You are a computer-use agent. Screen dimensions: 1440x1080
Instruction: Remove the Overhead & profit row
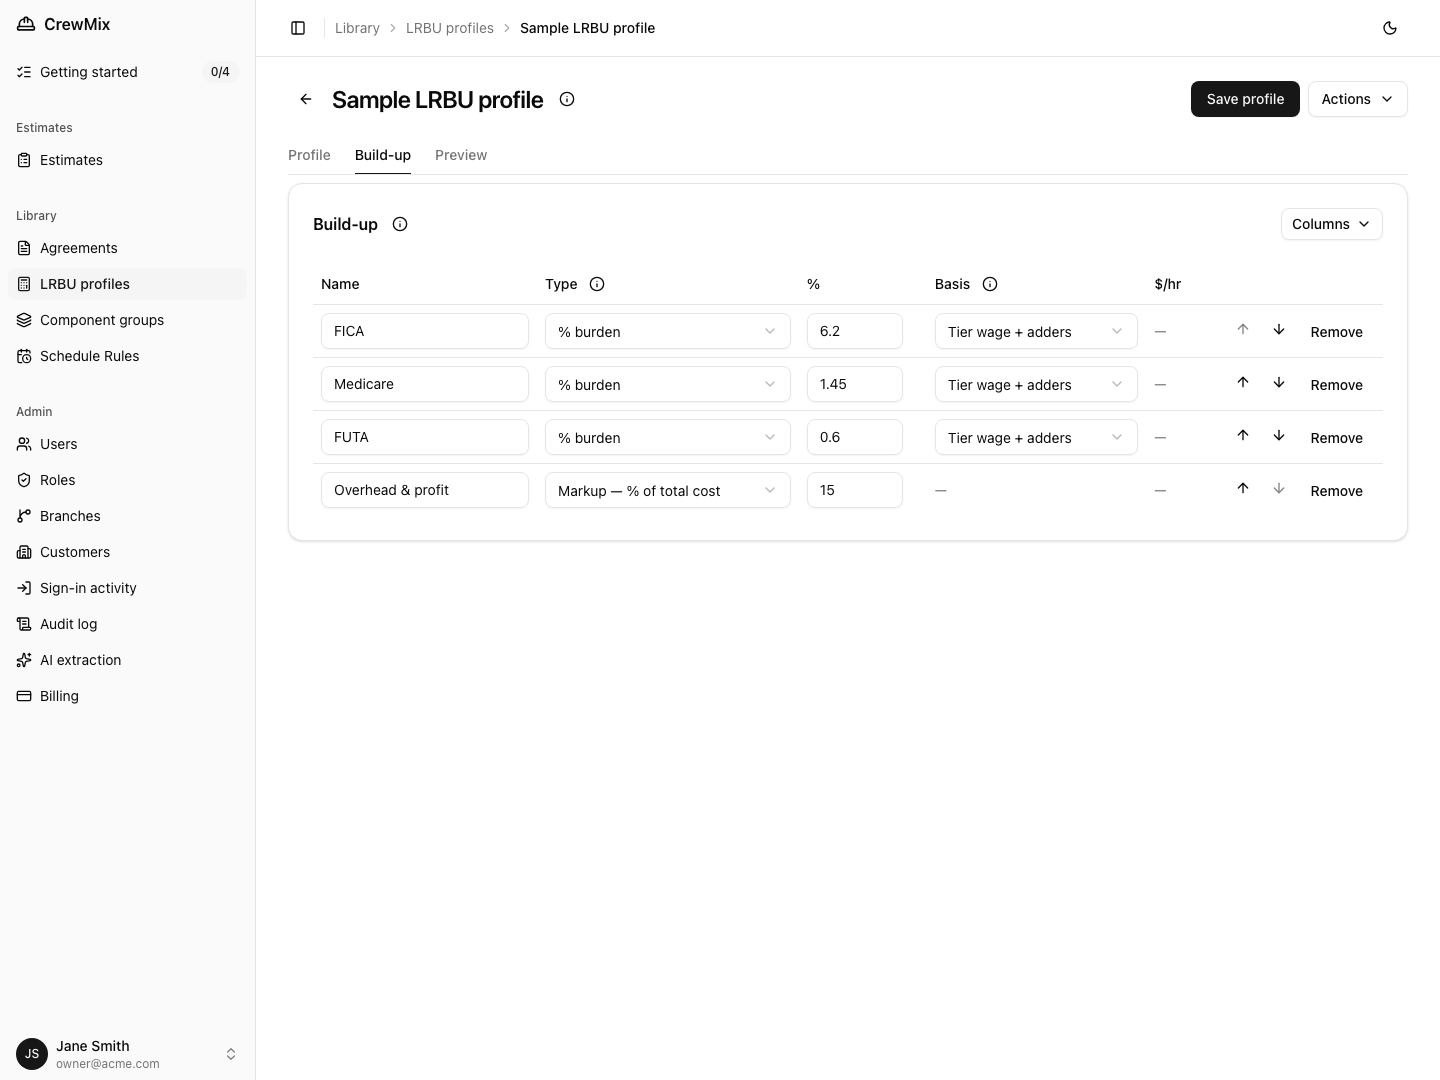click(1336, 491)
